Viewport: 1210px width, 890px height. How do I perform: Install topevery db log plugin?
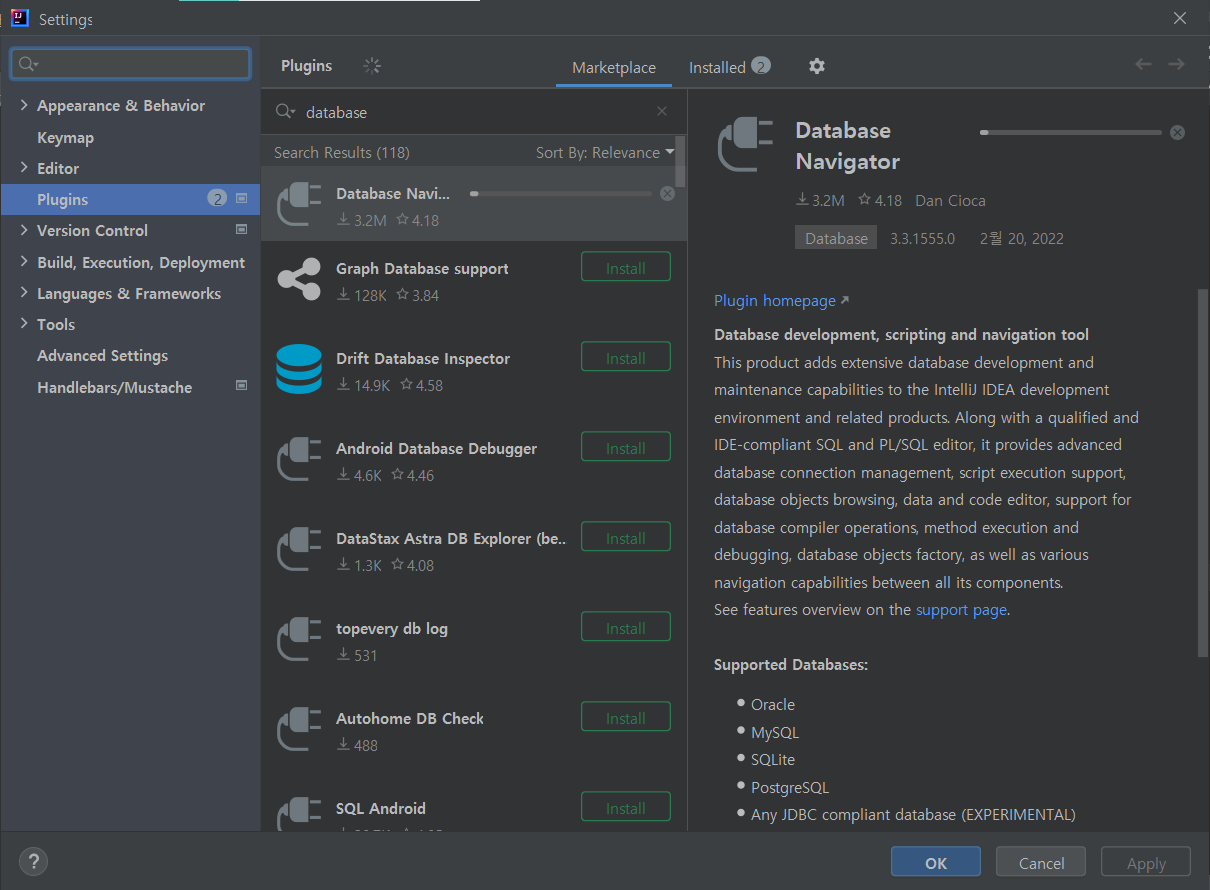click(626, 628)
